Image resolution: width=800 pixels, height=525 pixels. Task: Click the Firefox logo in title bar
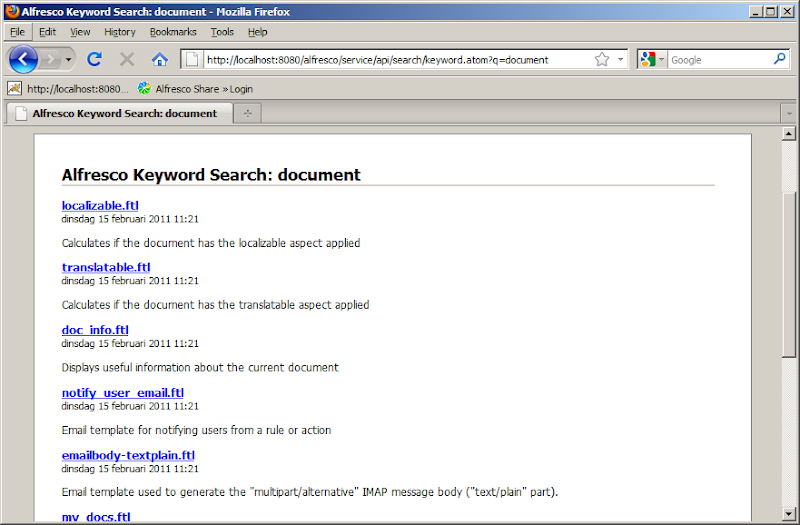point(12,11)
